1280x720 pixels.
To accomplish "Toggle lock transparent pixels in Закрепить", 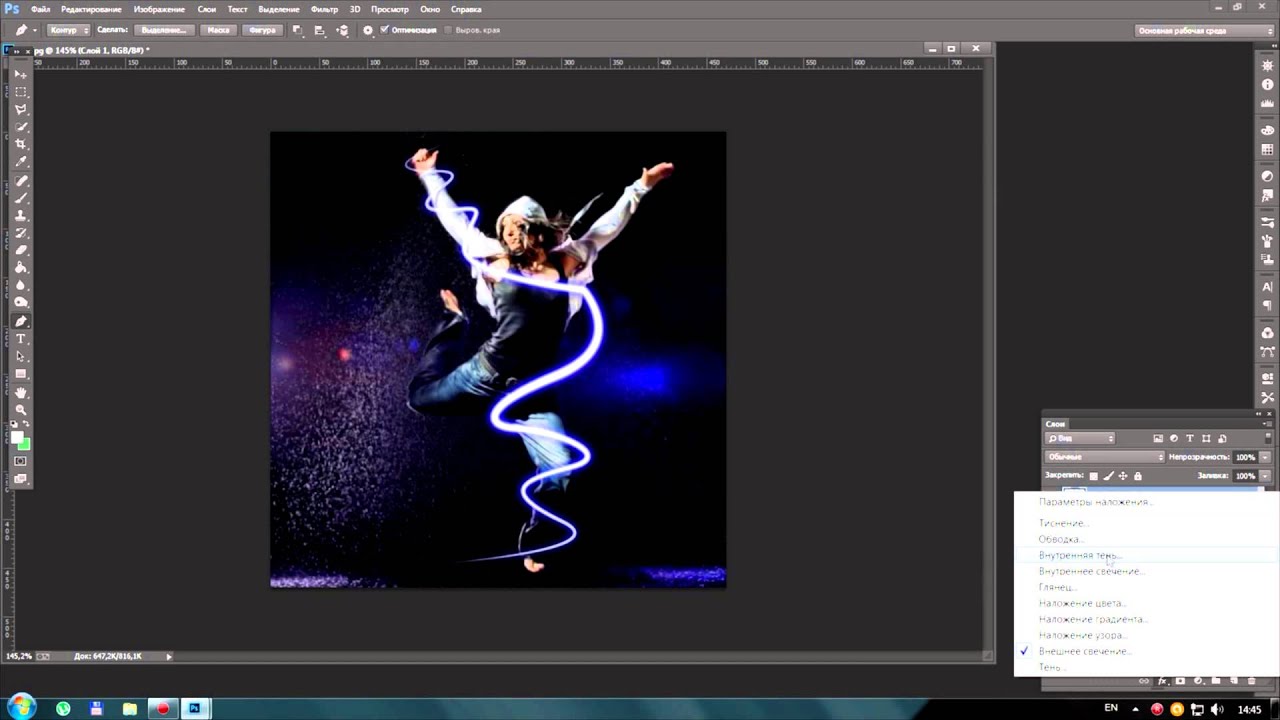I will [x=1094, y=476].
